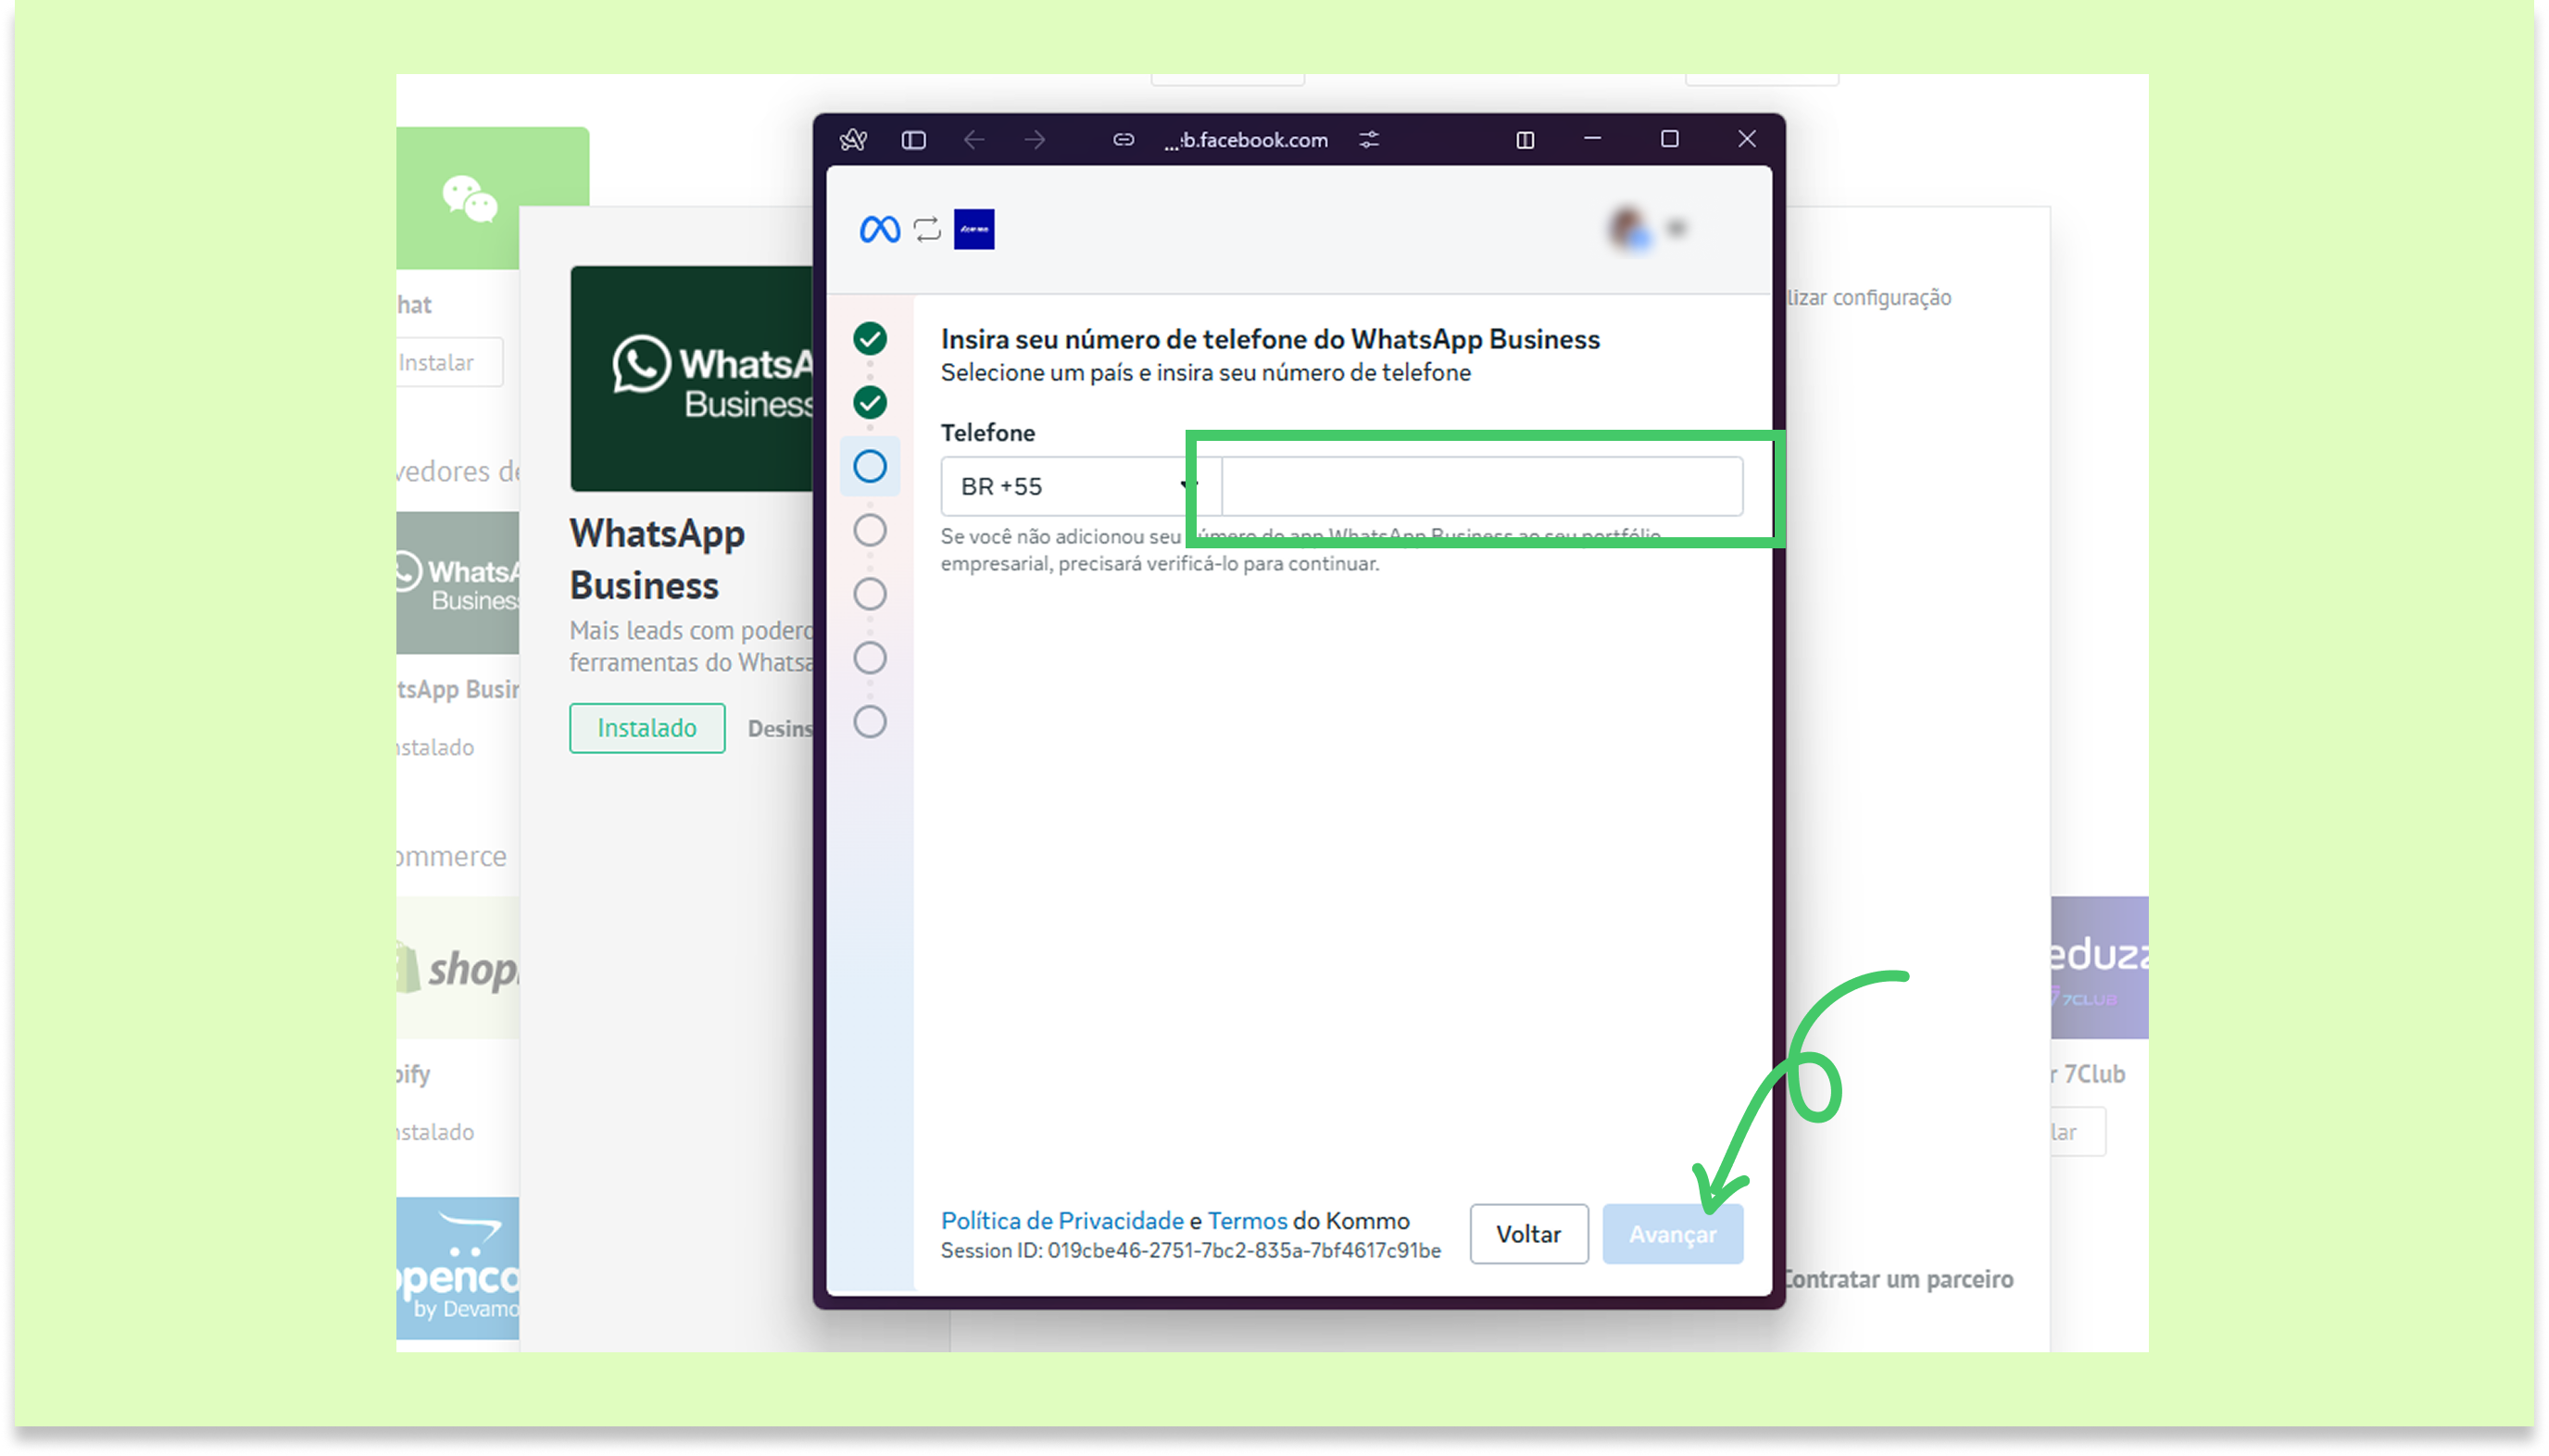Click the Instalado button under WhatsApp Business

(x=646, y=728)
